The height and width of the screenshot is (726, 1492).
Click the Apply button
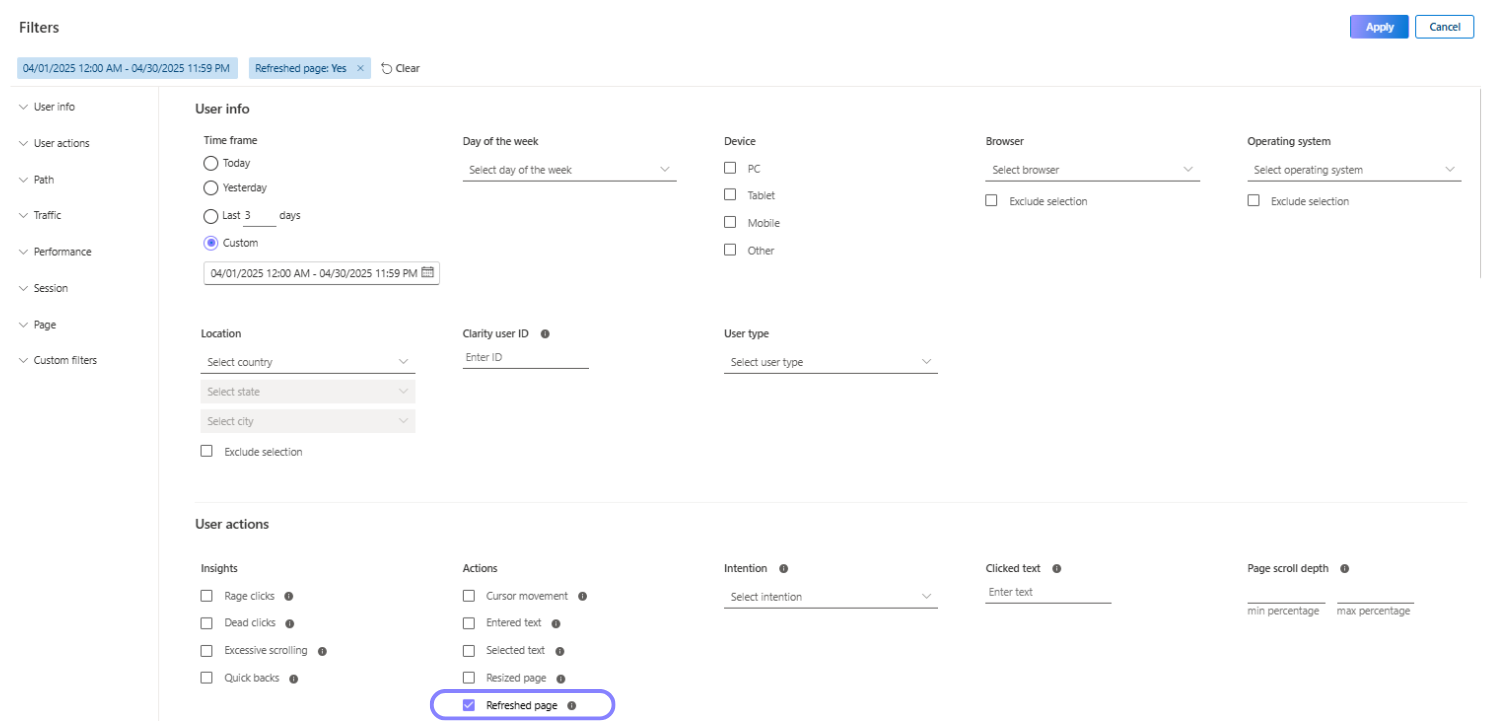1378,27
